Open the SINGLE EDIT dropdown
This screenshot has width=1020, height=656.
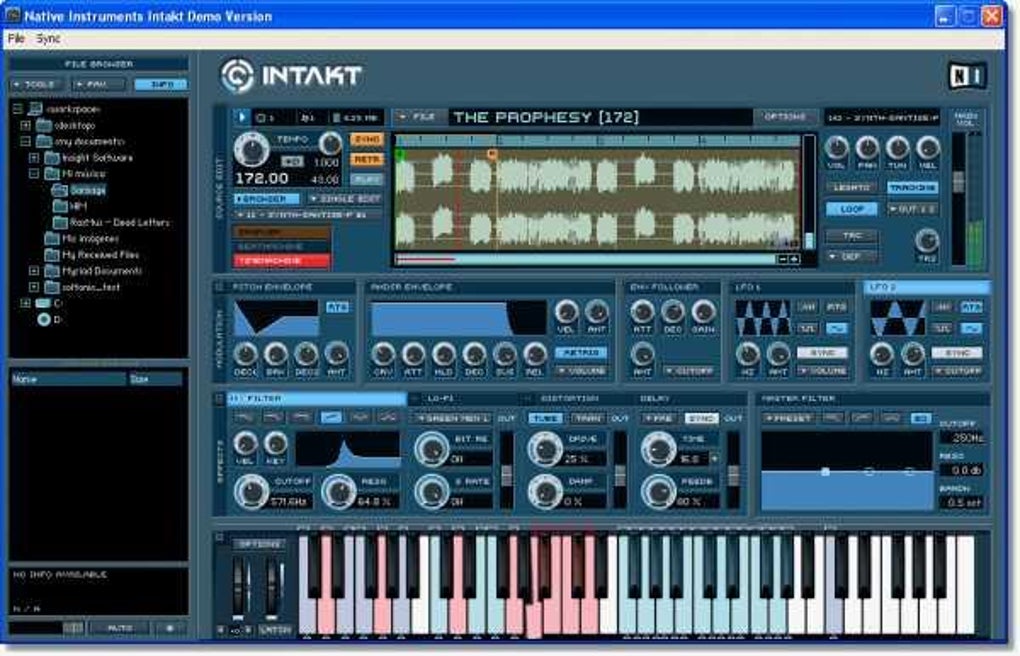(345, 198)
